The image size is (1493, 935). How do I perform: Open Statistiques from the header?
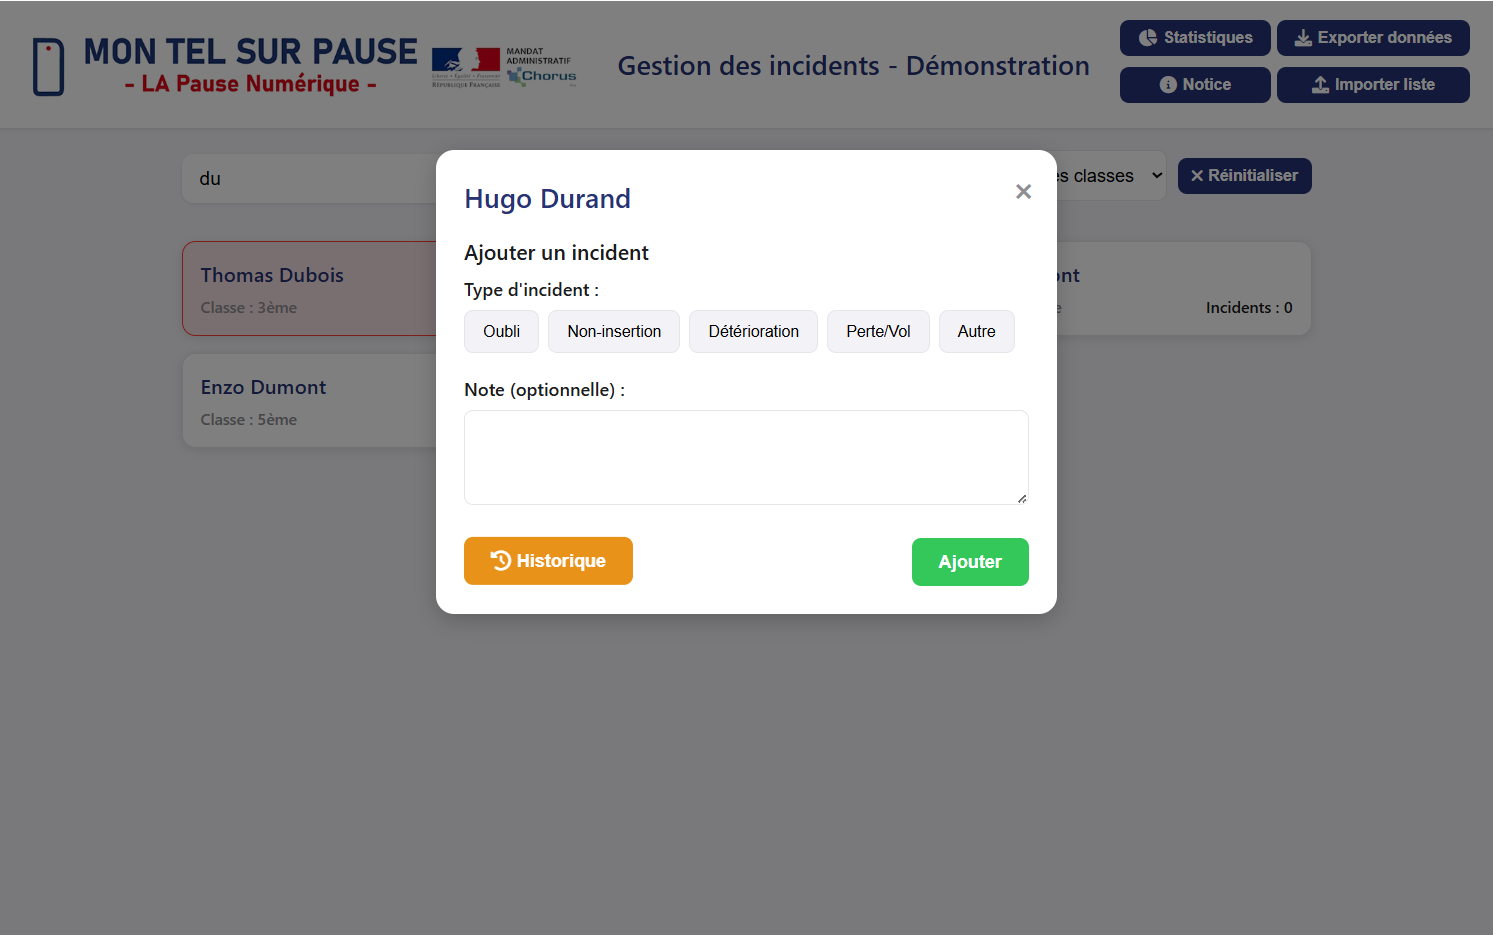coord(1195,38)
